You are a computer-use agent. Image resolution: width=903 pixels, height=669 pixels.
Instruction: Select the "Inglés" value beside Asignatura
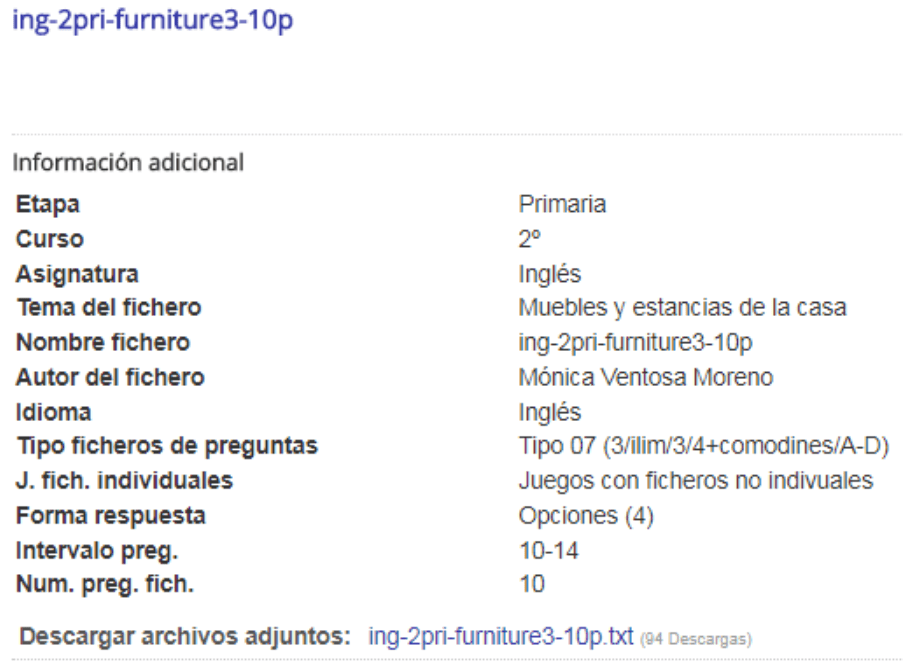549,274
